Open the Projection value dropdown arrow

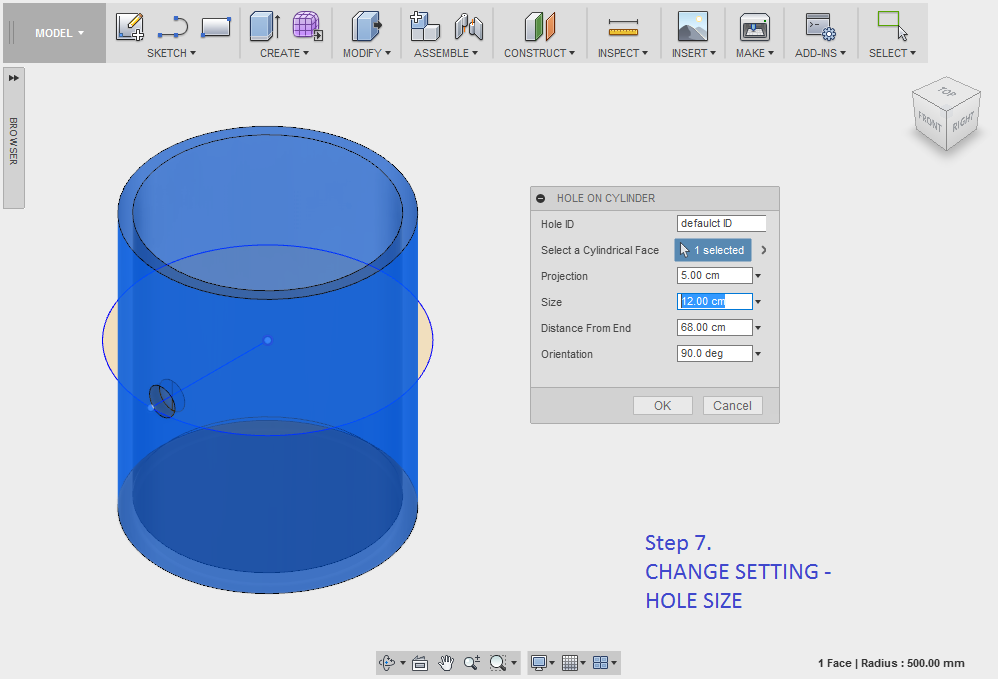point(758,276)
